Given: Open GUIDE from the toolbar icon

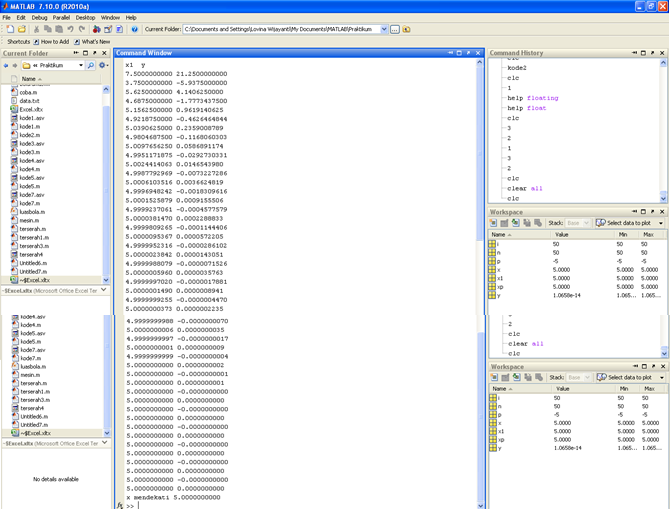Looking at the screenshot, I should point(108,29).
